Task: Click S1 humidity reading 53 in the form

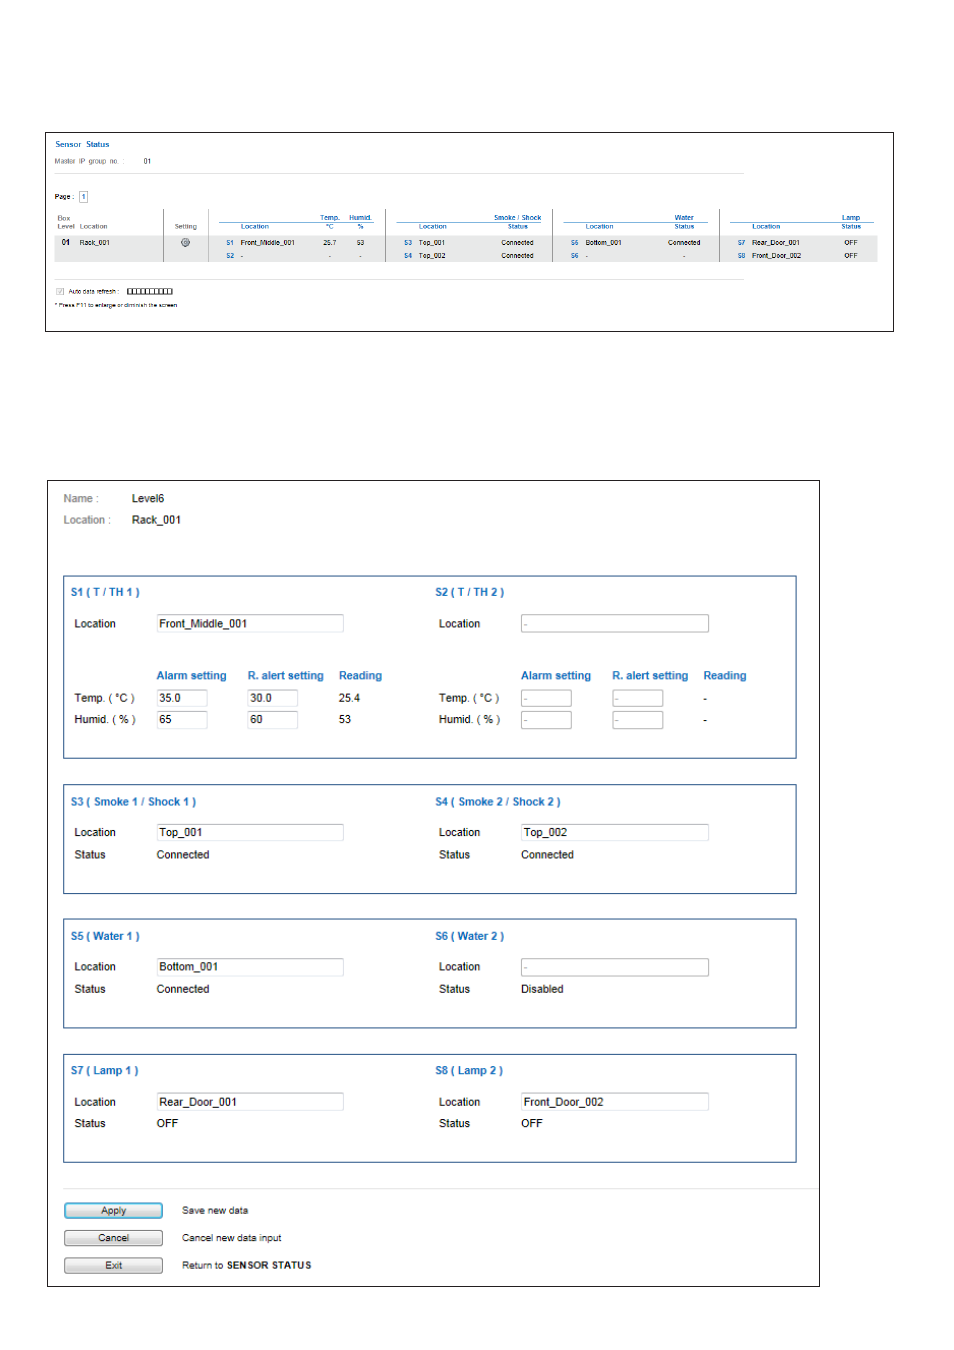Action: tap(344, 719)
